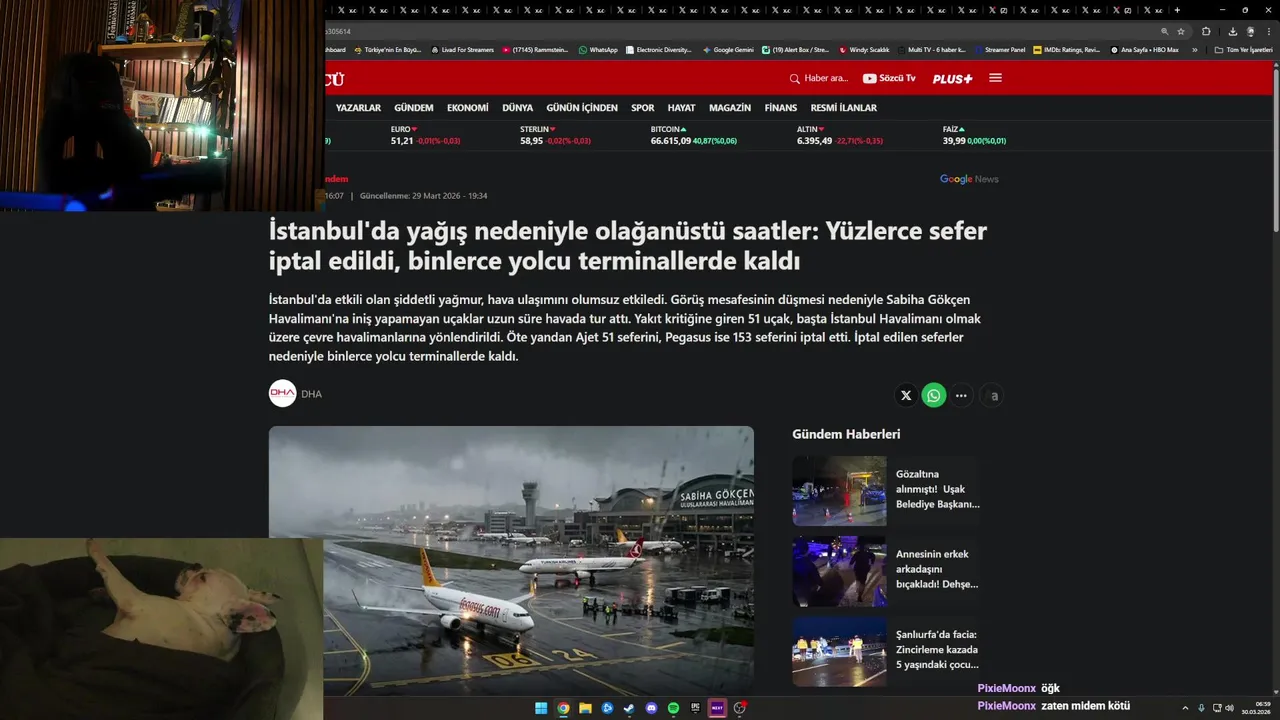Open 'Gözaltına alınmıştı! Uşak' news thumbnail

(x=839, y=491)
